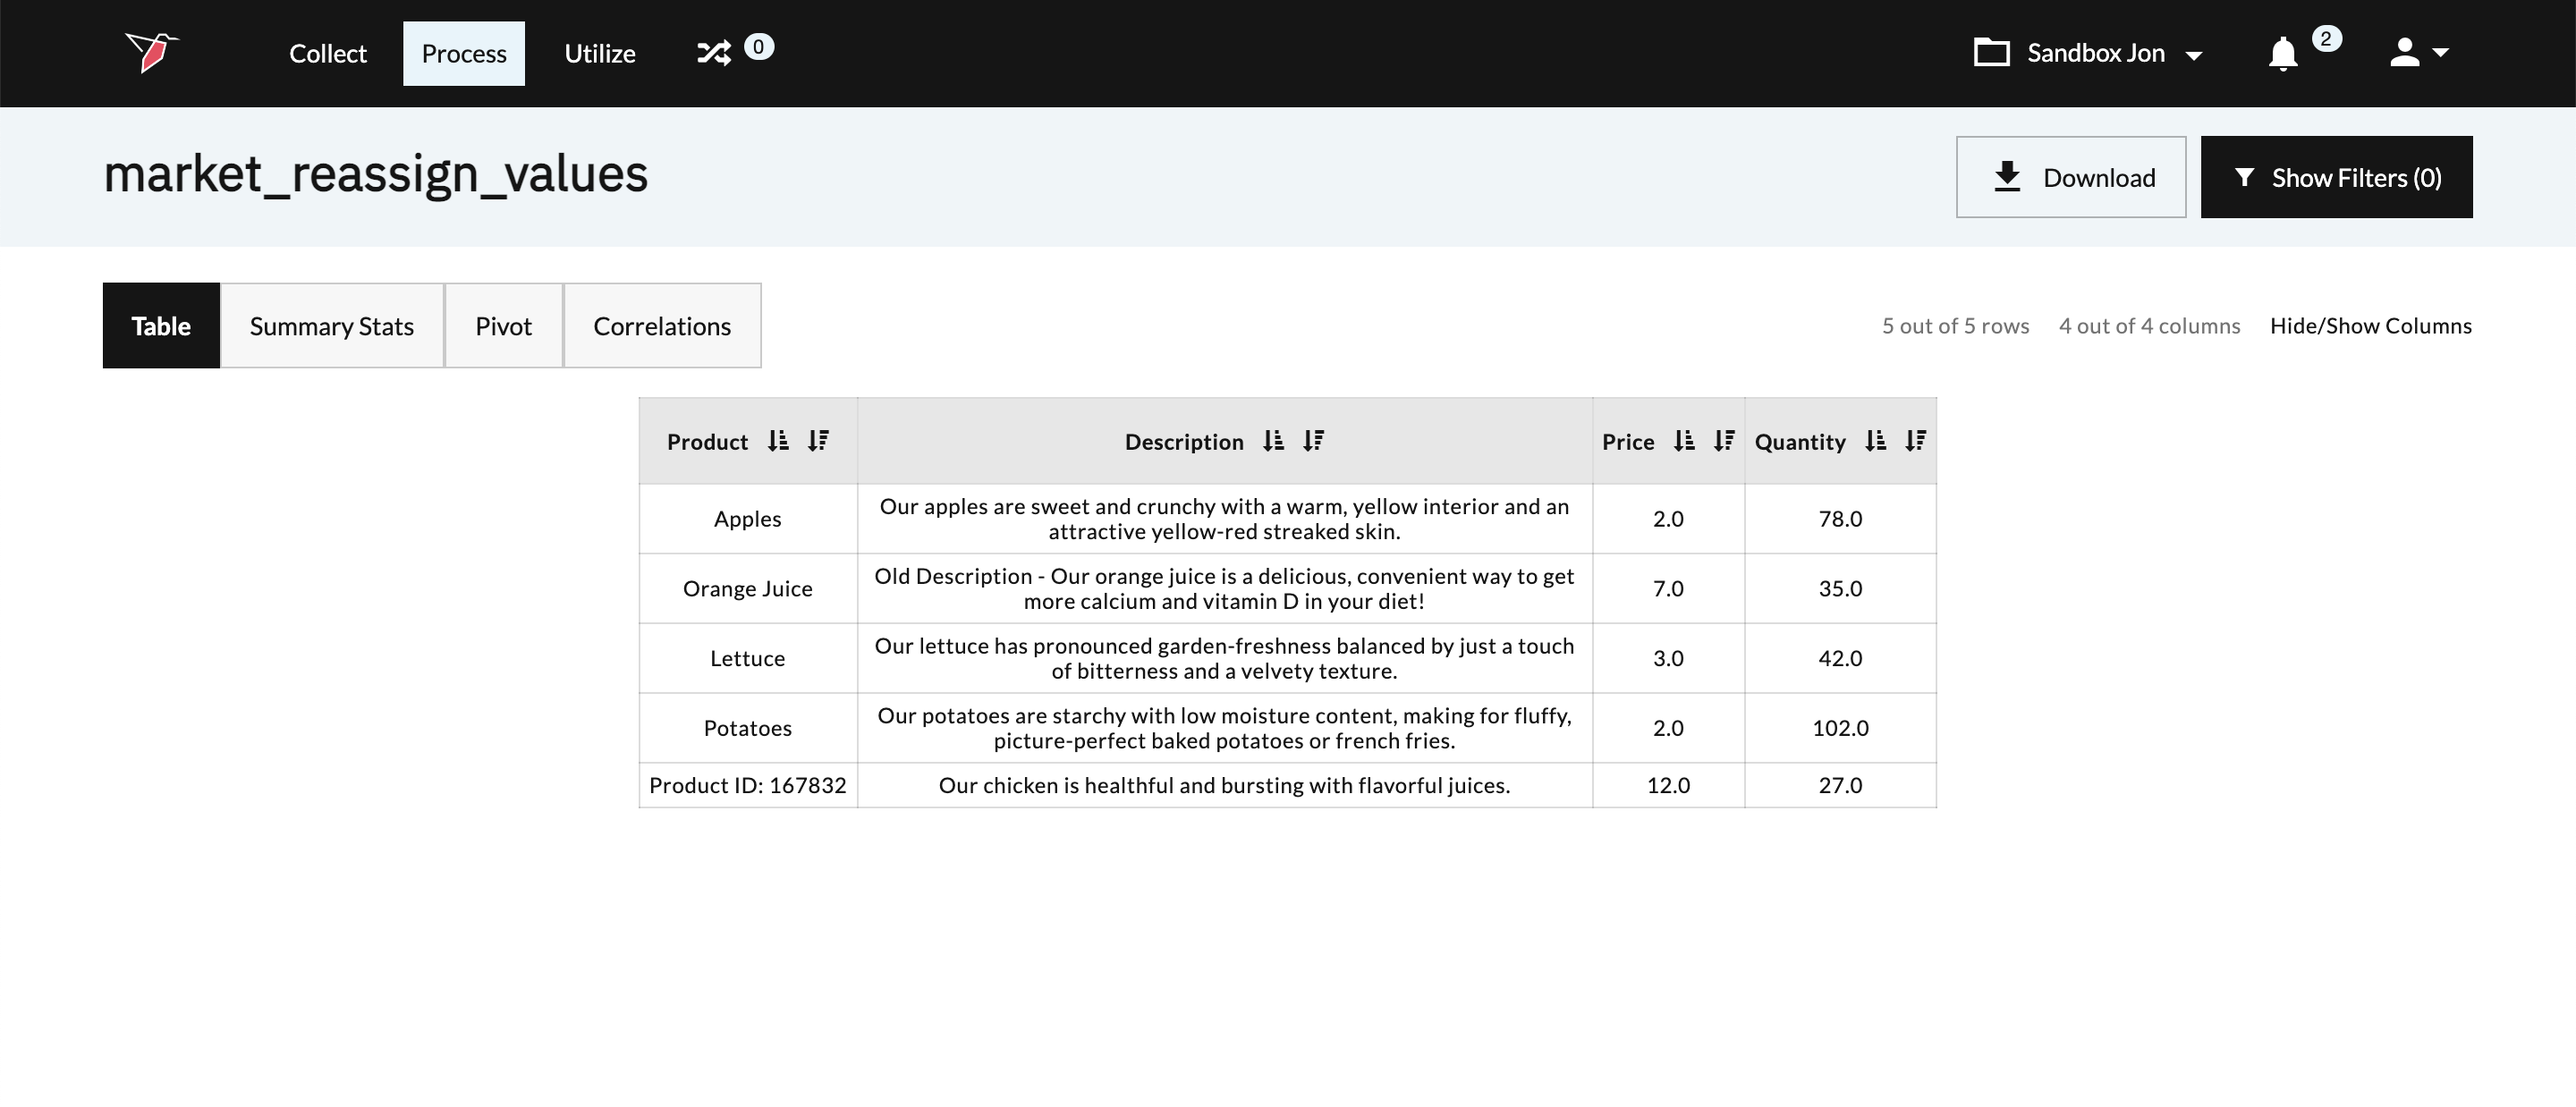Sort the Price column ascending

coord(1684,441)
